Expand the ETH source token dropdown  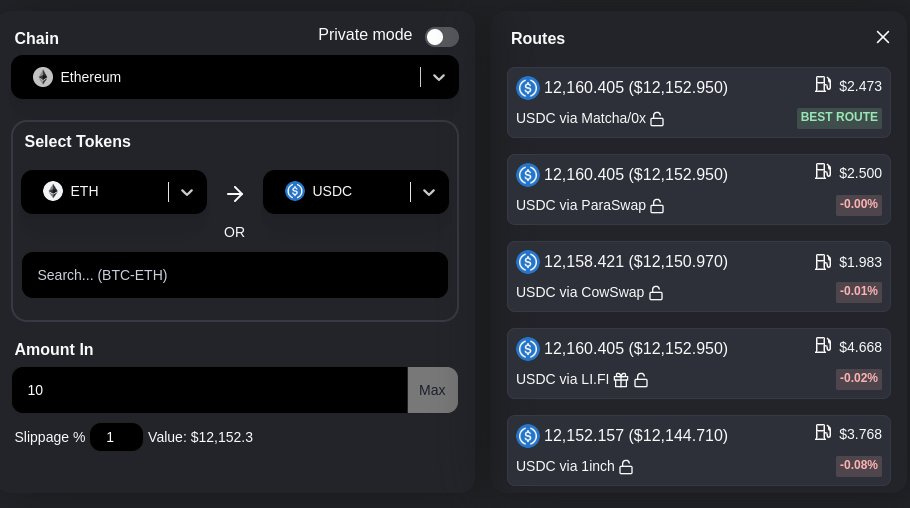pyautogui.click(x=187, y=192)
